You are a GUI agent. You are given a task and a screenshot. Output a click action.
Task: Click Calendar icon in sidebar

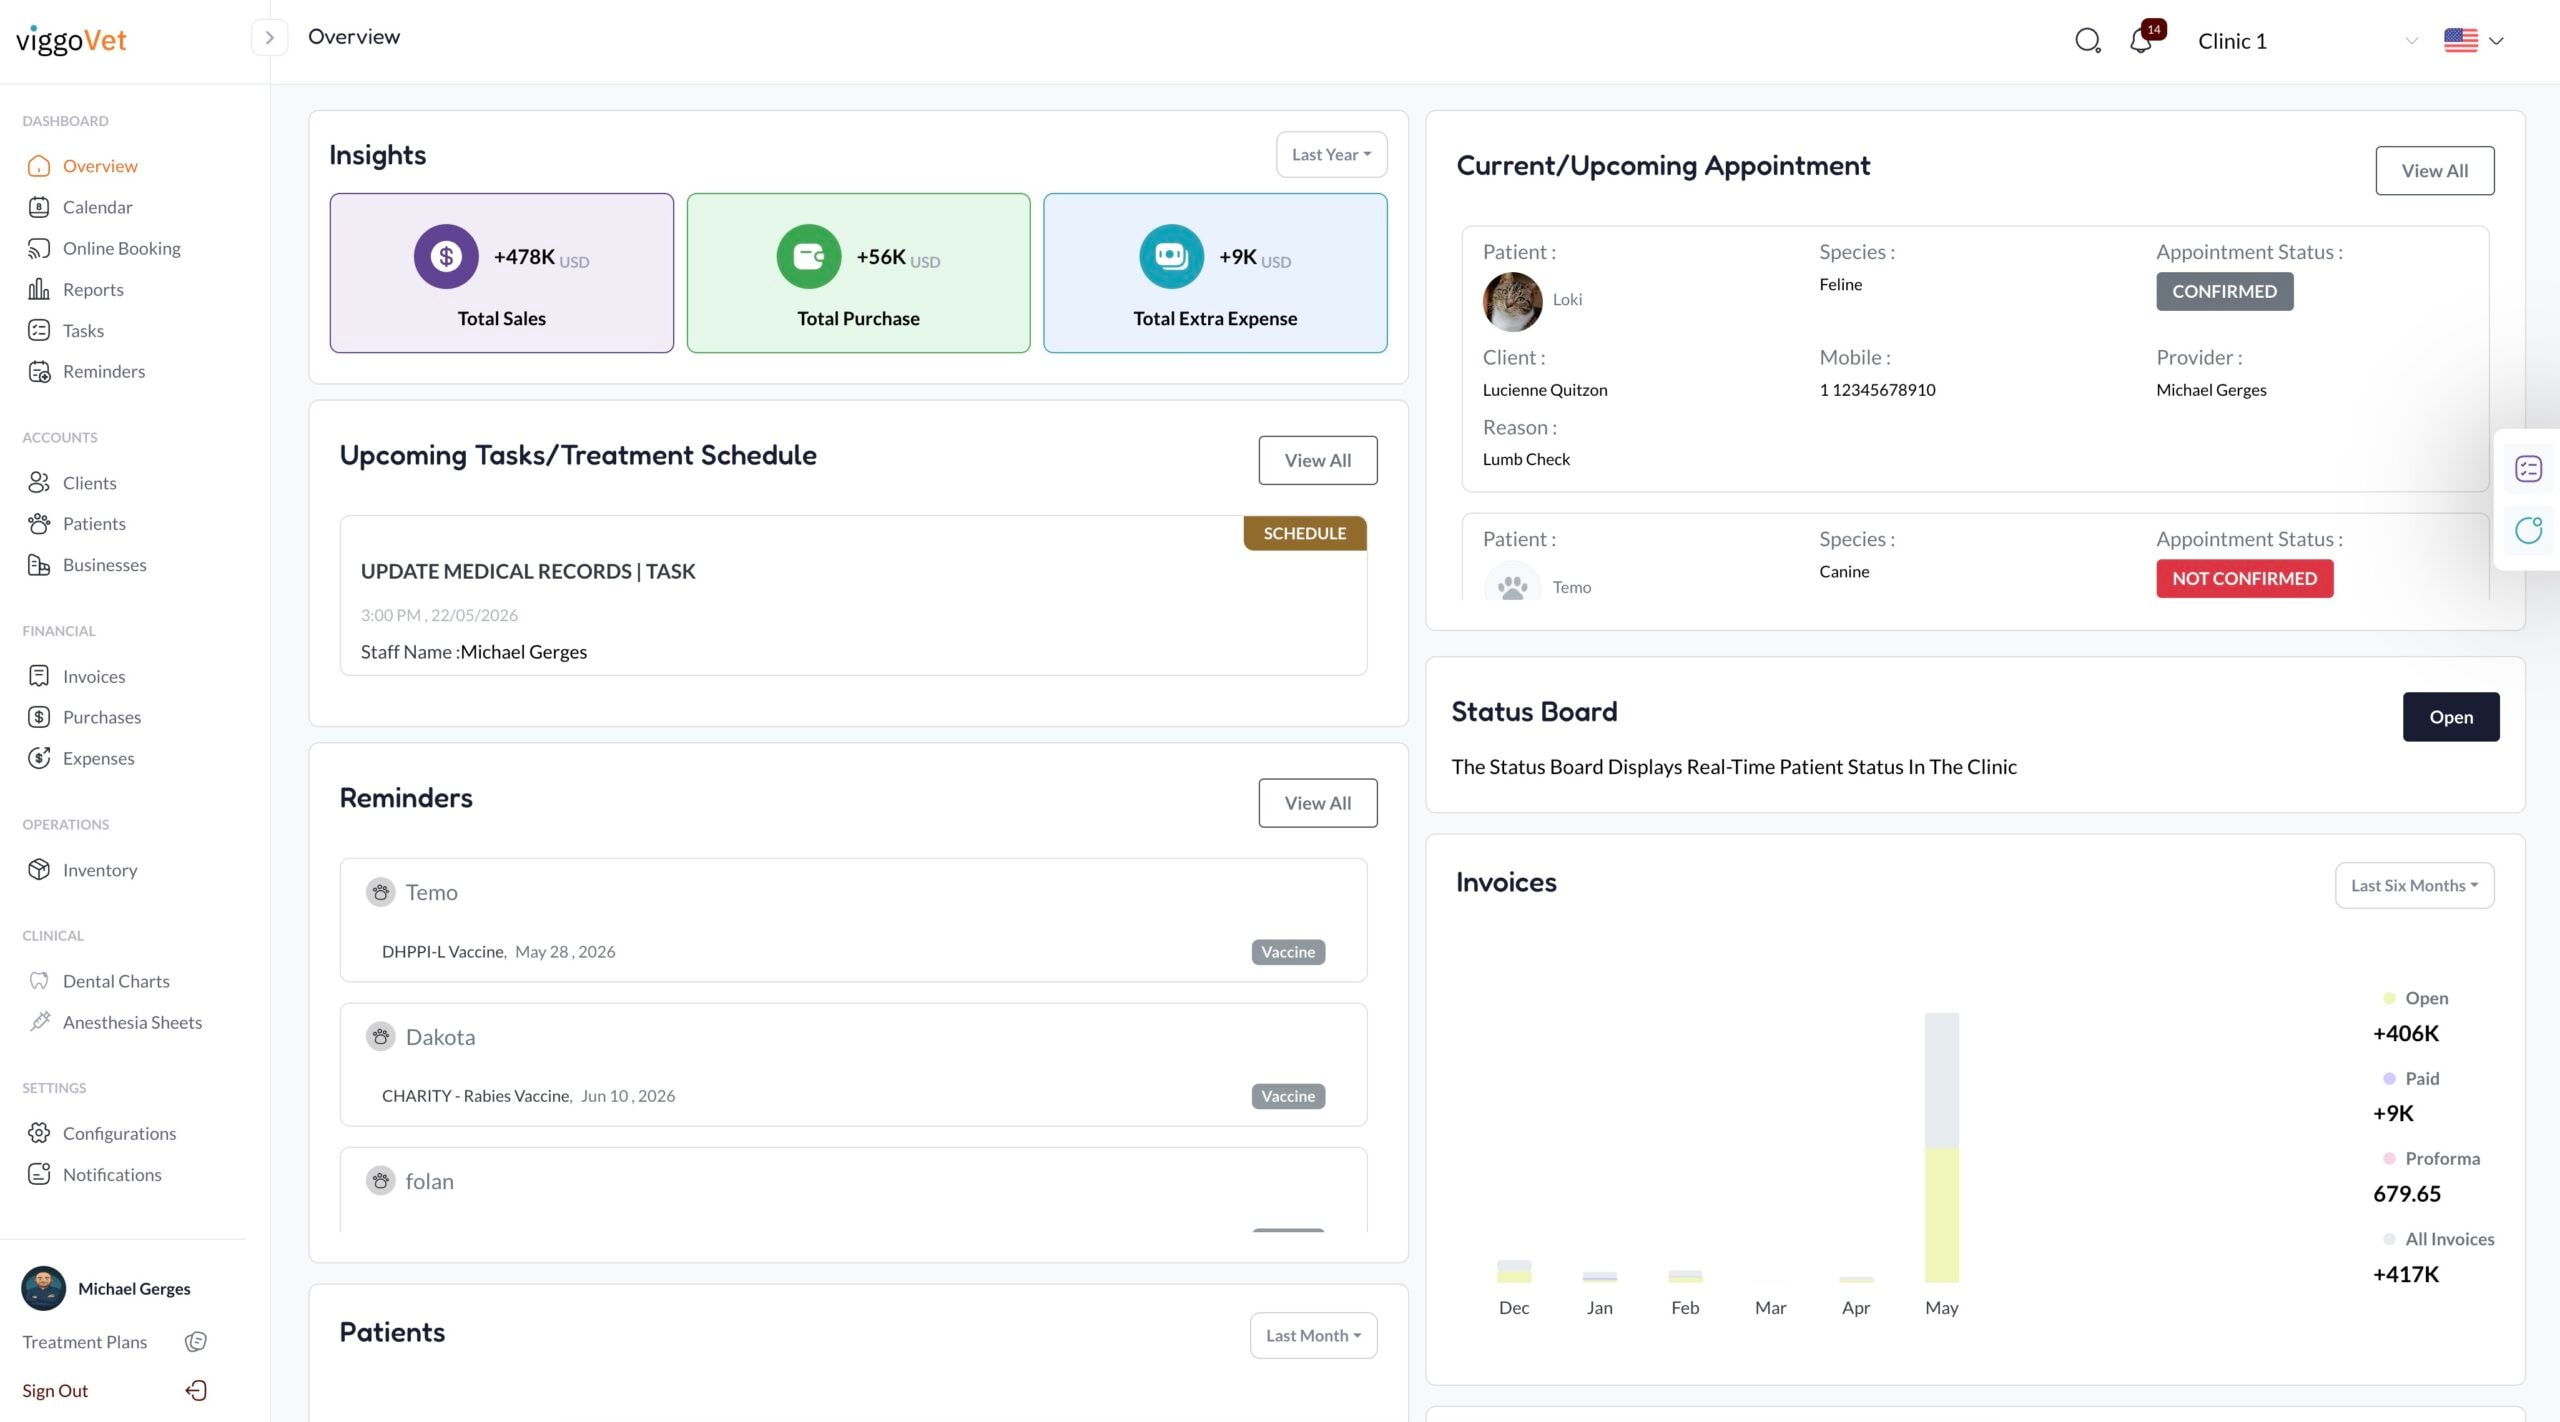click(x=39, y=207)
